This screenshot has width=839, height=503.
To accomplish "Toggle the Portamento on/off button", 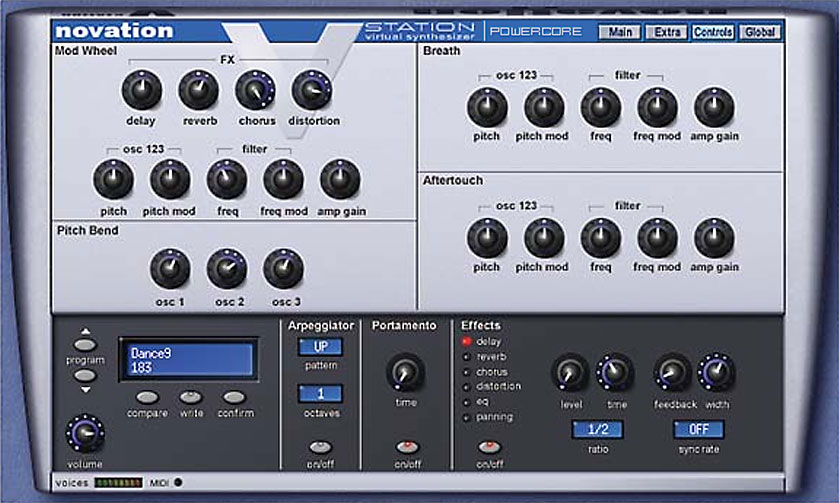I will pos(407,446).
